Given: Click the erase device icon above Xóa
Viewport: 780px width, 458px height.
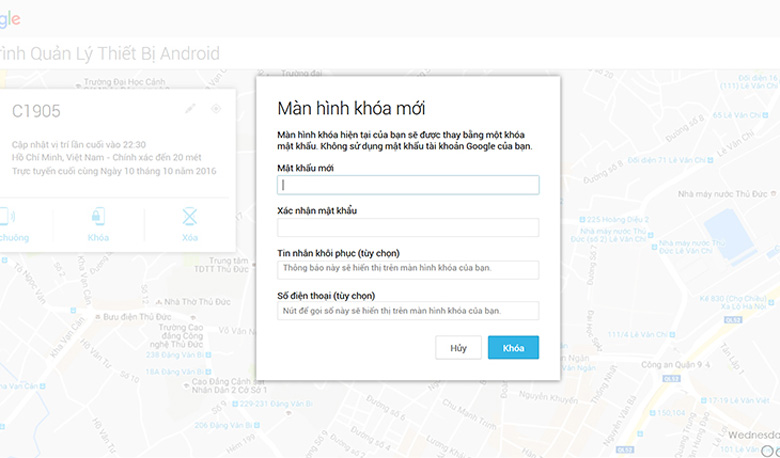Looking at the screenshot, I should pos(189,217).
